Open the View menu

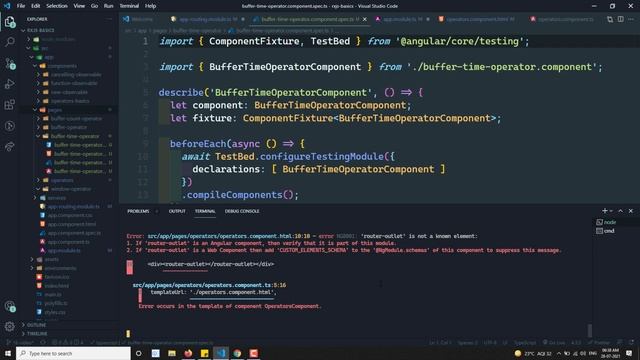[79, 6]
